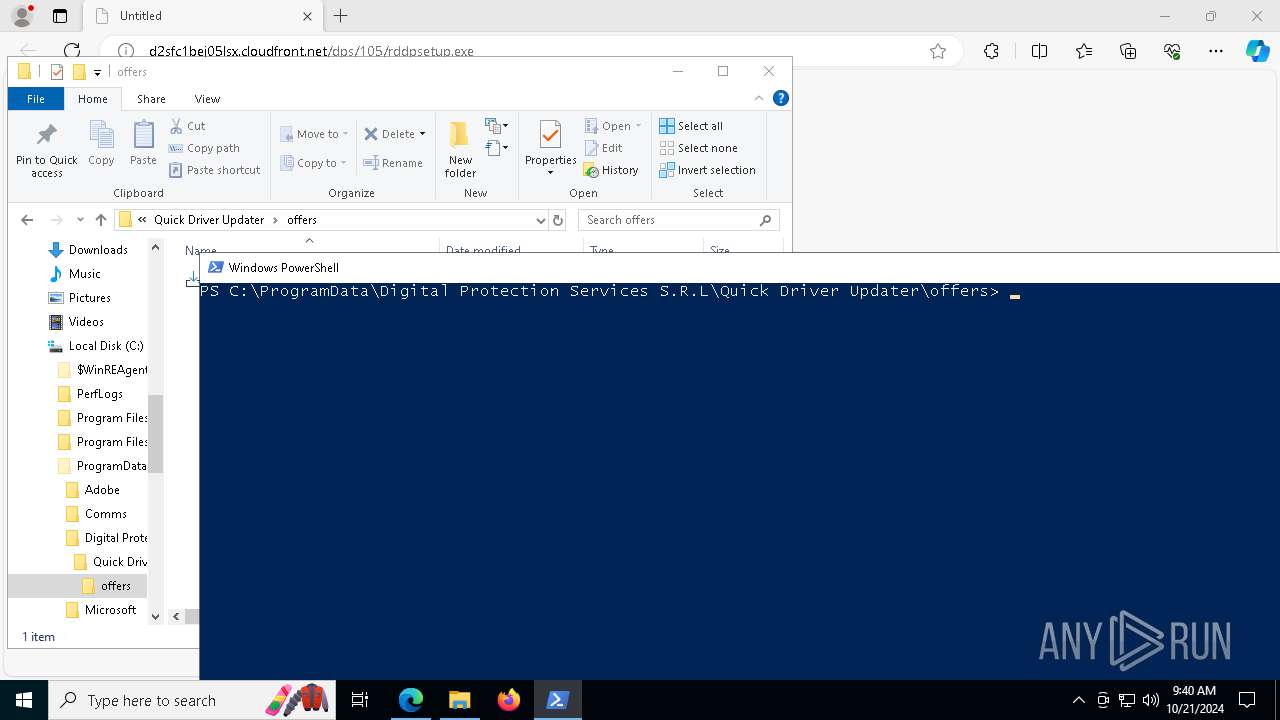1280x720 pixels.
Task: Select Microsoft folder in tree
Action: [x=110, y=610]
